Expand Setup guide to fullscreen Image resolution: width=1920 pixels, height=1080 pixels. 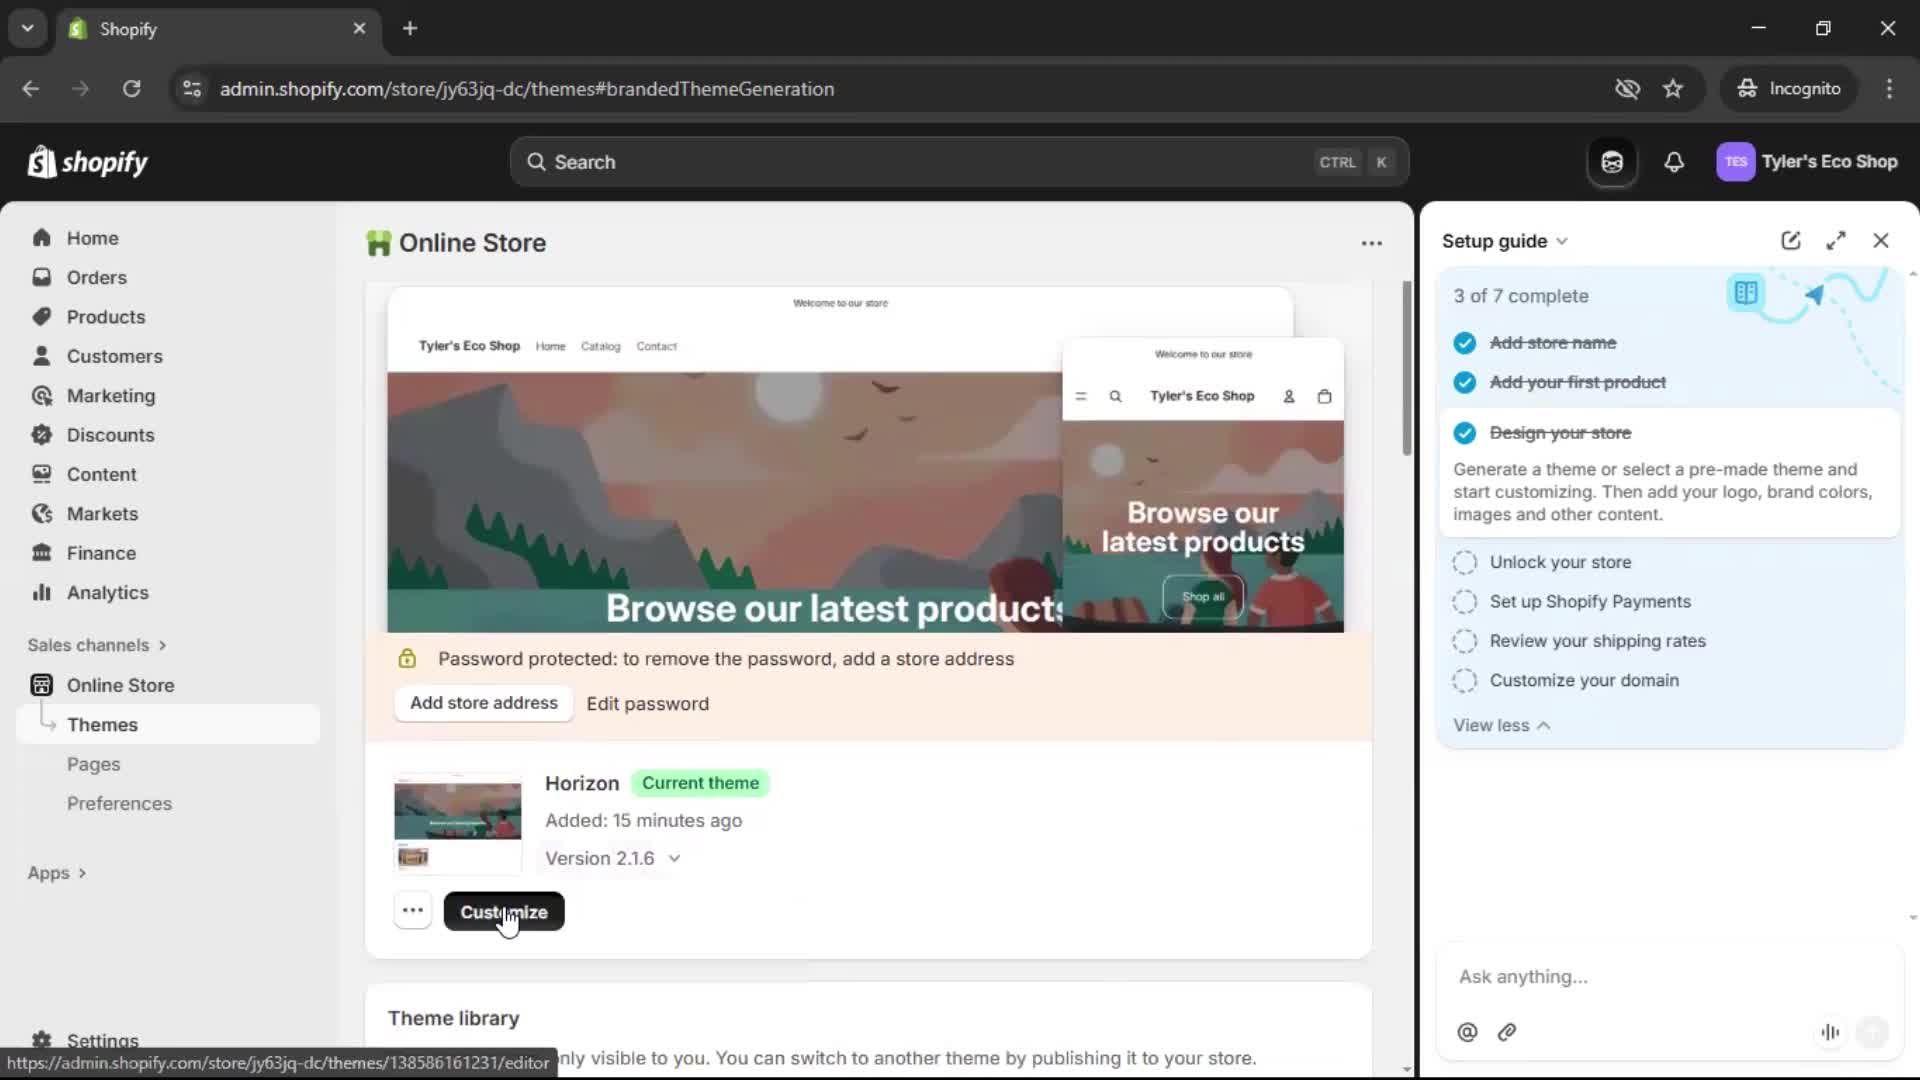click(1837, 240)
